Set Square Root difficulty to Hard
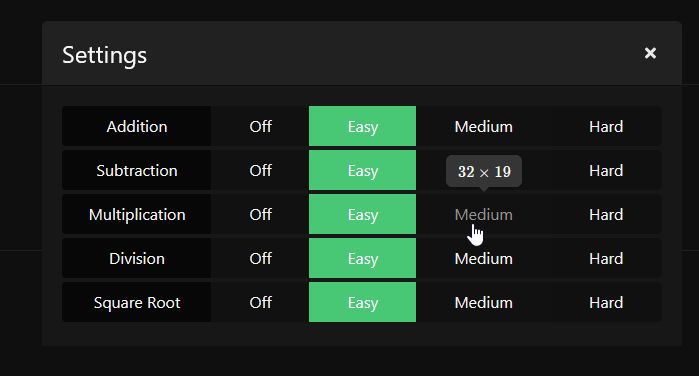The width and height of the screenshot is (699, 376). pyautogui.click(x=606, y=302)
